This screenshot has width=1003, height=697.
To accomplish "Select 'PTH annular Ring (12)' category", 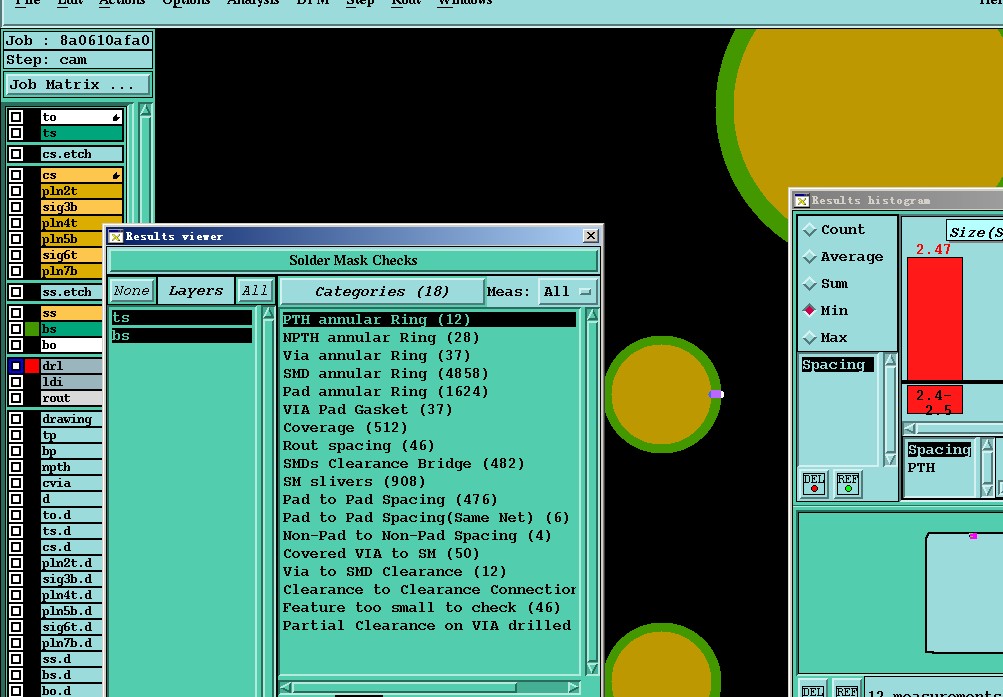I will [429, 319].
